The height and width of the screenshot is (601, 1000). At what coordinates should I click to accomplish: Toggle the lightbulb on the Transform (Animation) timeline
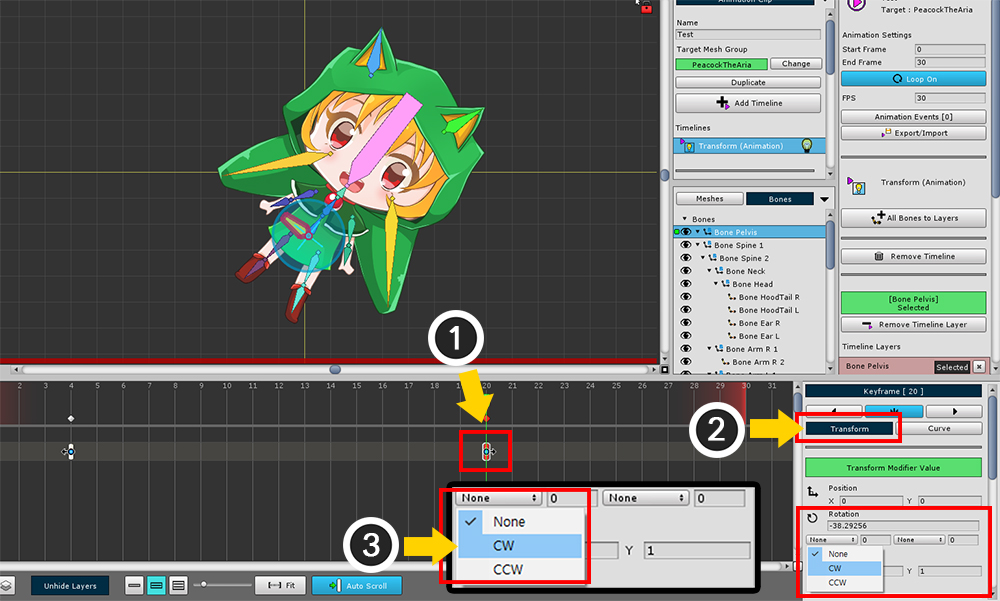[807, 146]
